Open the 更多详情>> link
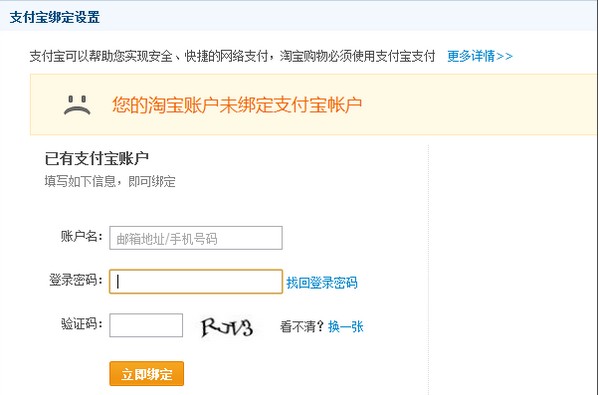 click(479, 56)
